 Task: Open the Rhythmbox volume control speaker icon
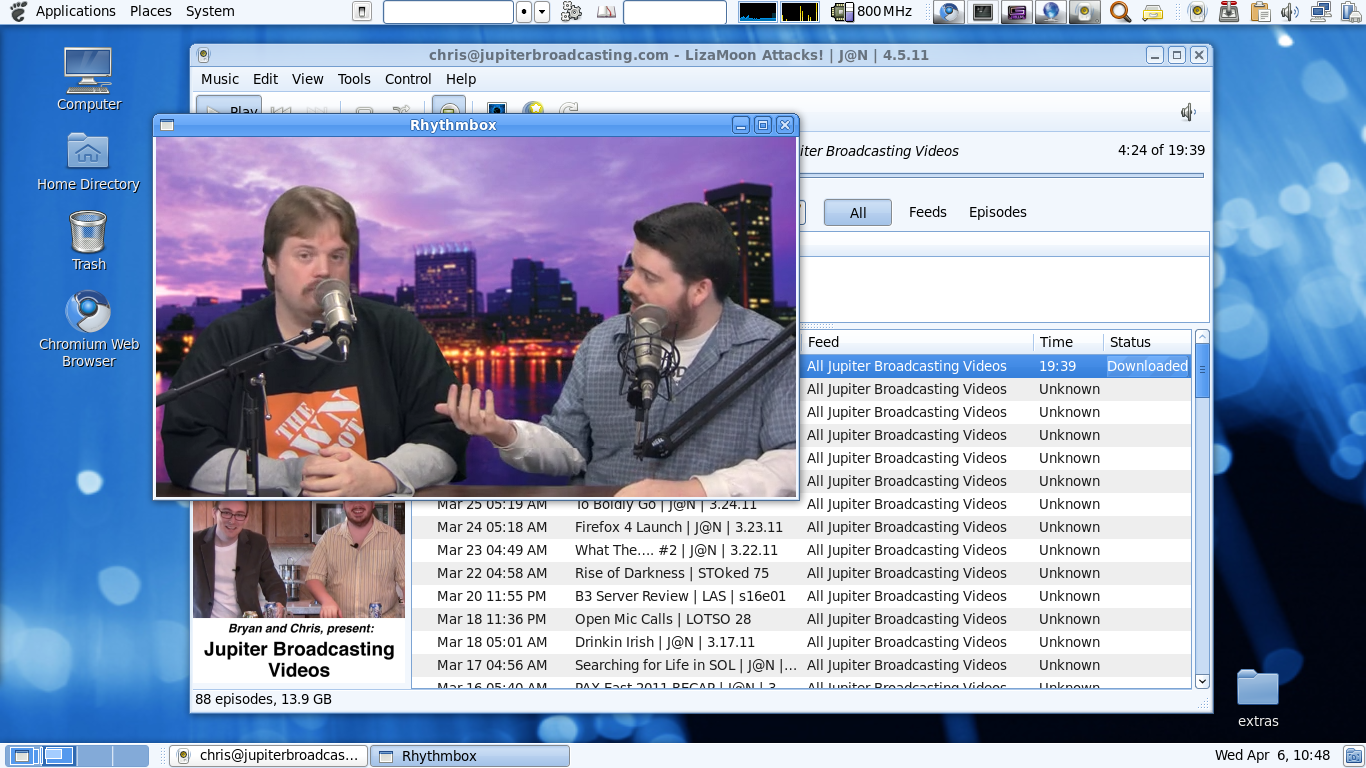[x=1188, y=113]
